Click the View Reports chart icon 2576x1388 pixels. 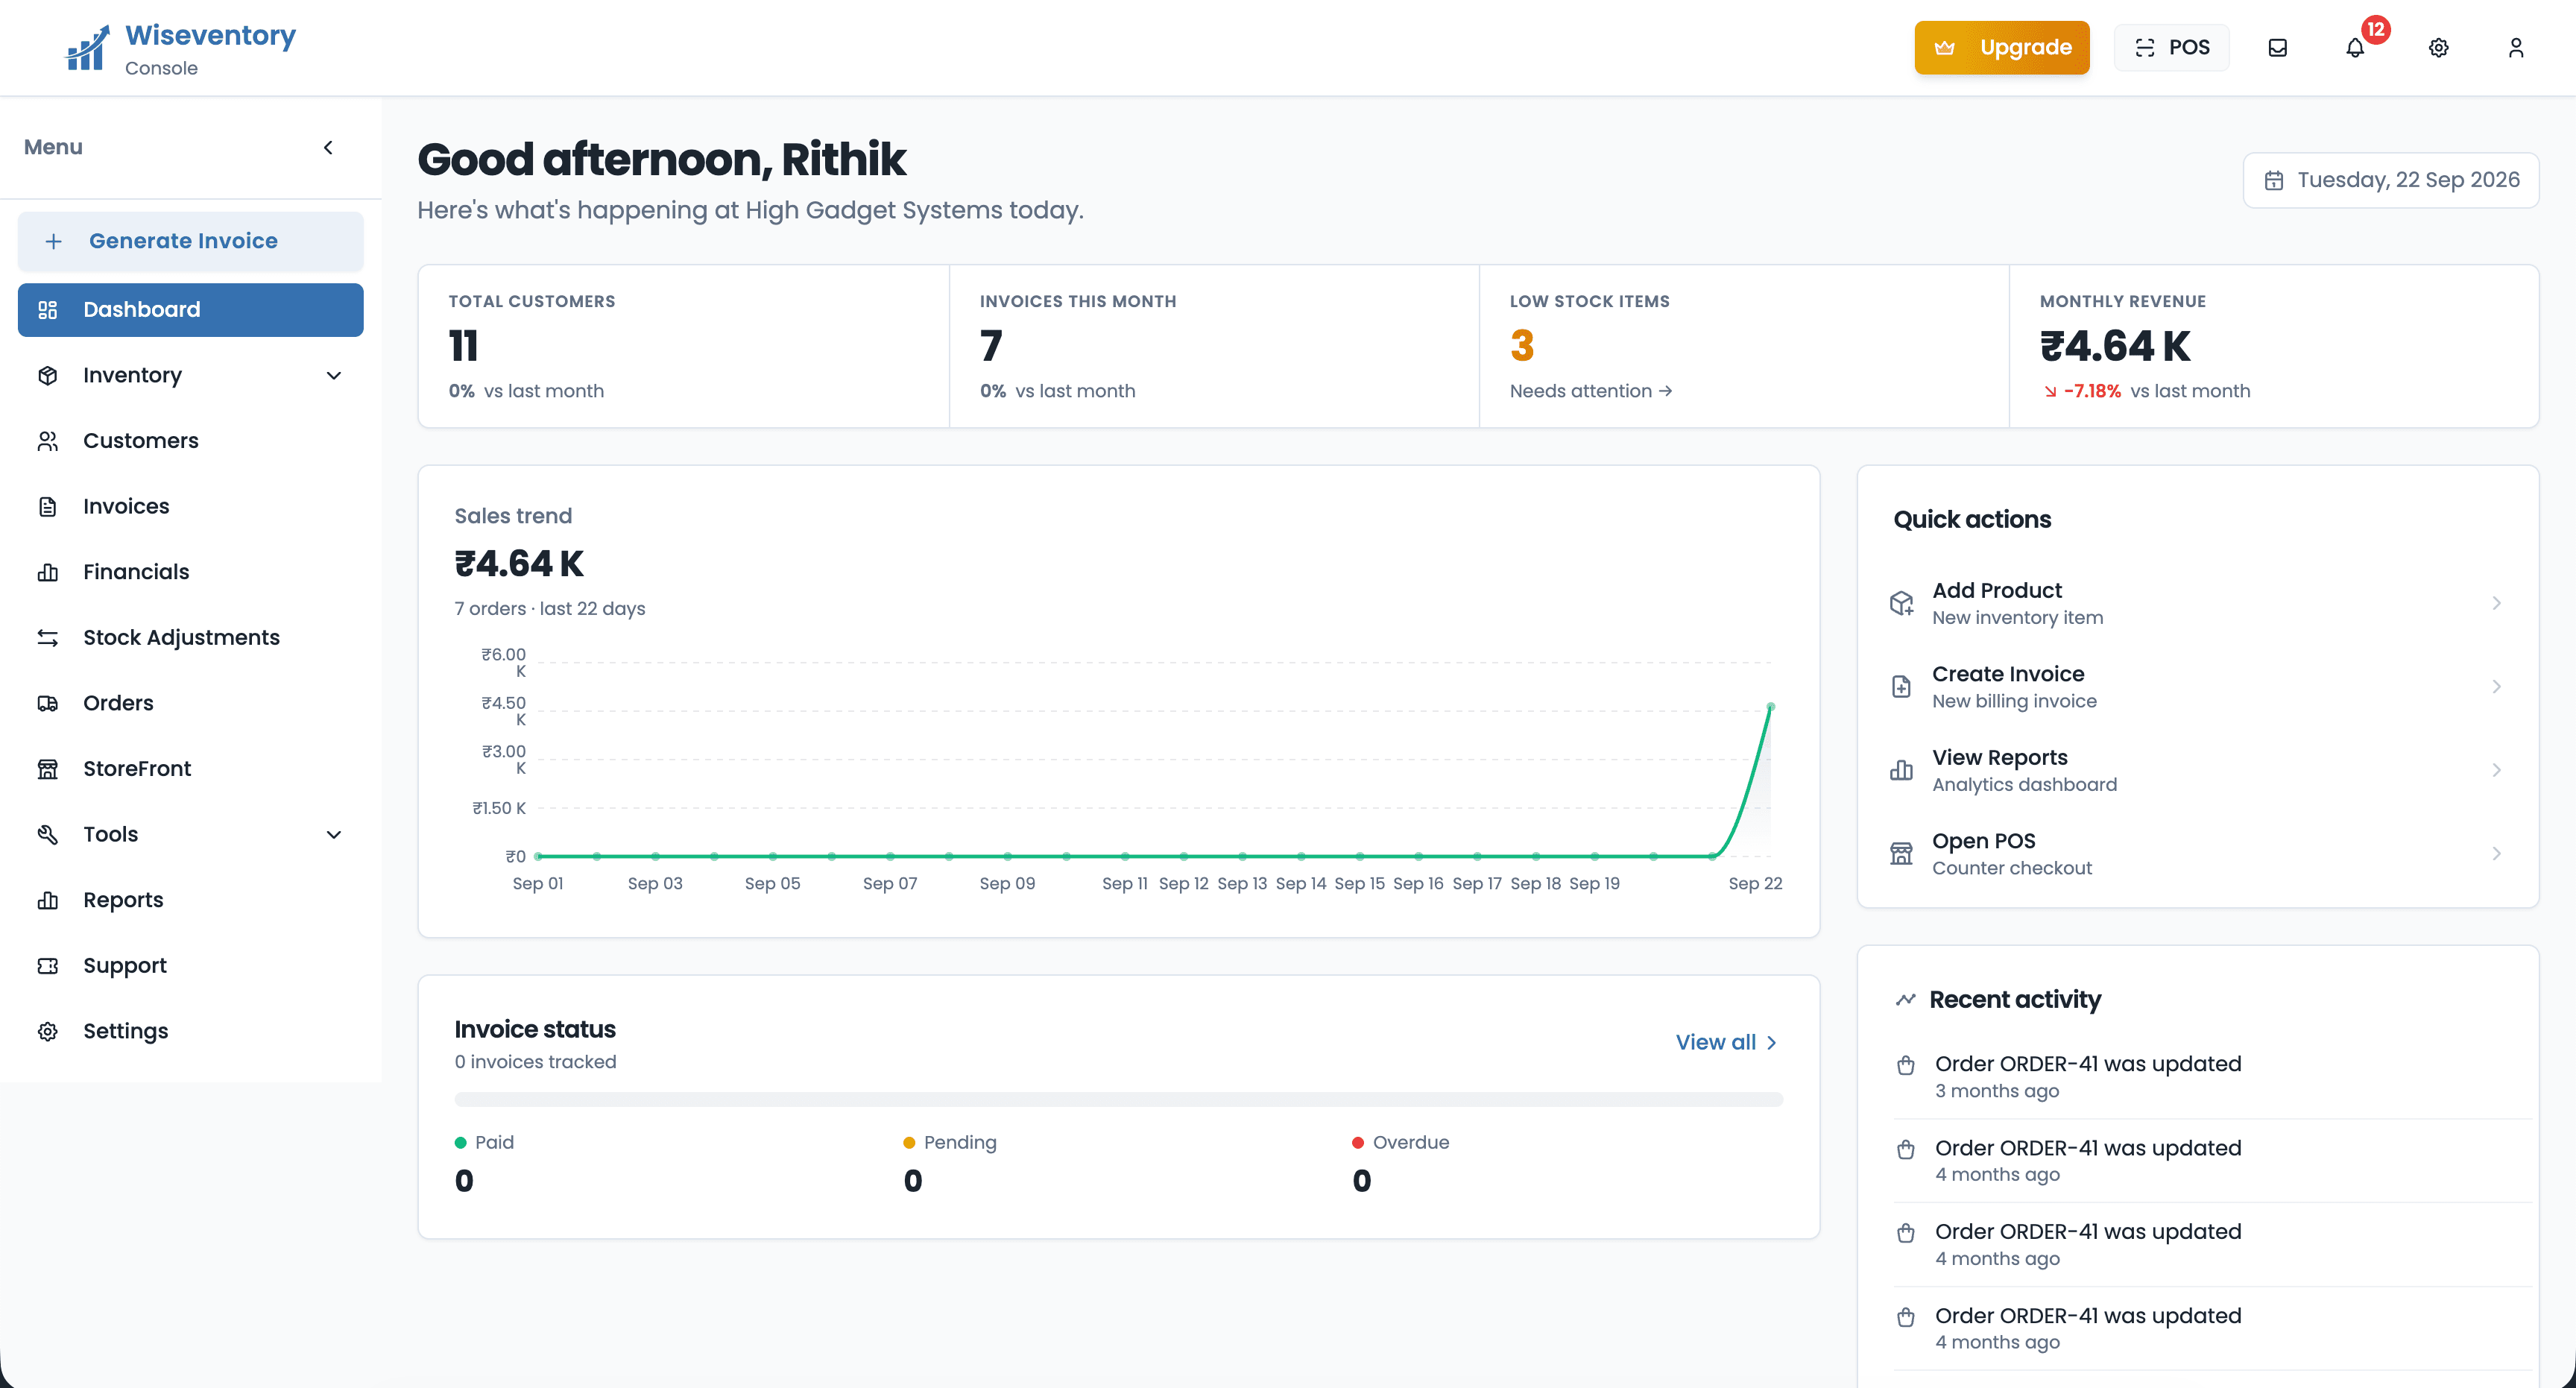[1901, 770]
